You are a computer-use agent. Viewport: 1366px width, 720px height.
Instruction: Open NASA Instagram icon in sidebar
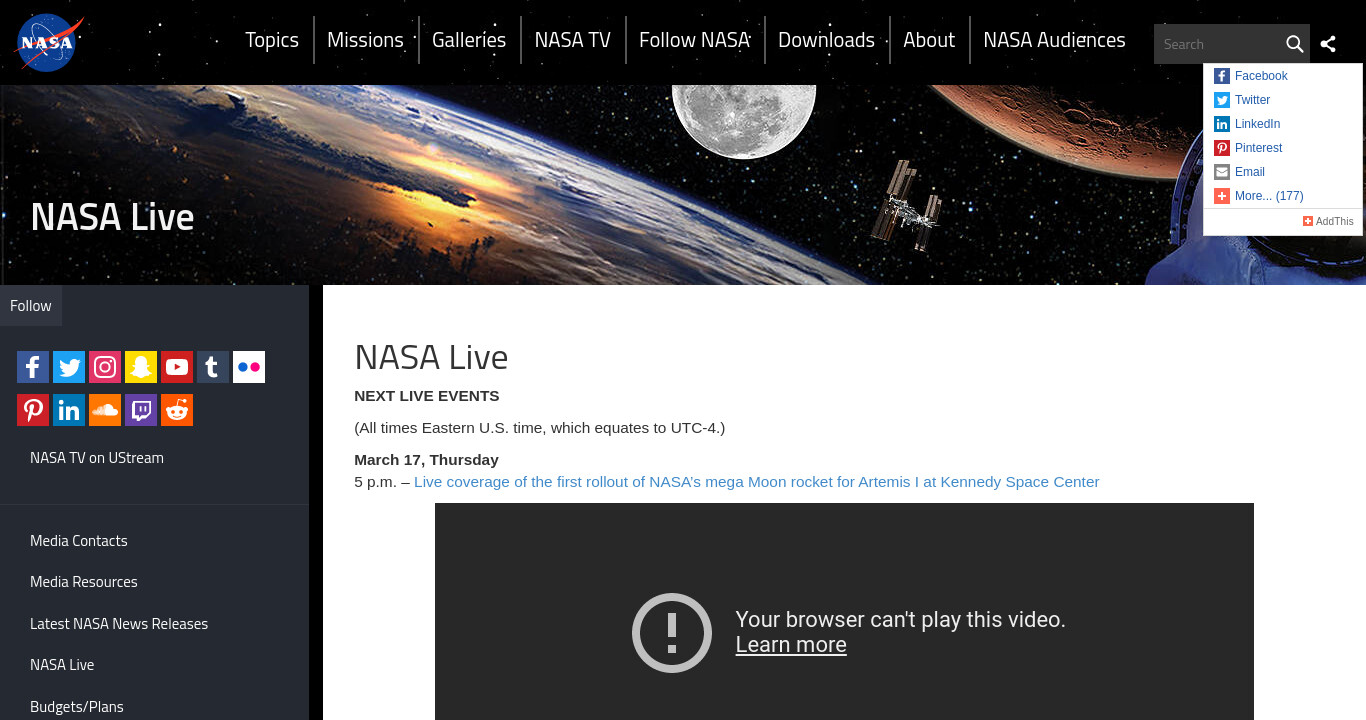point(105,367)
